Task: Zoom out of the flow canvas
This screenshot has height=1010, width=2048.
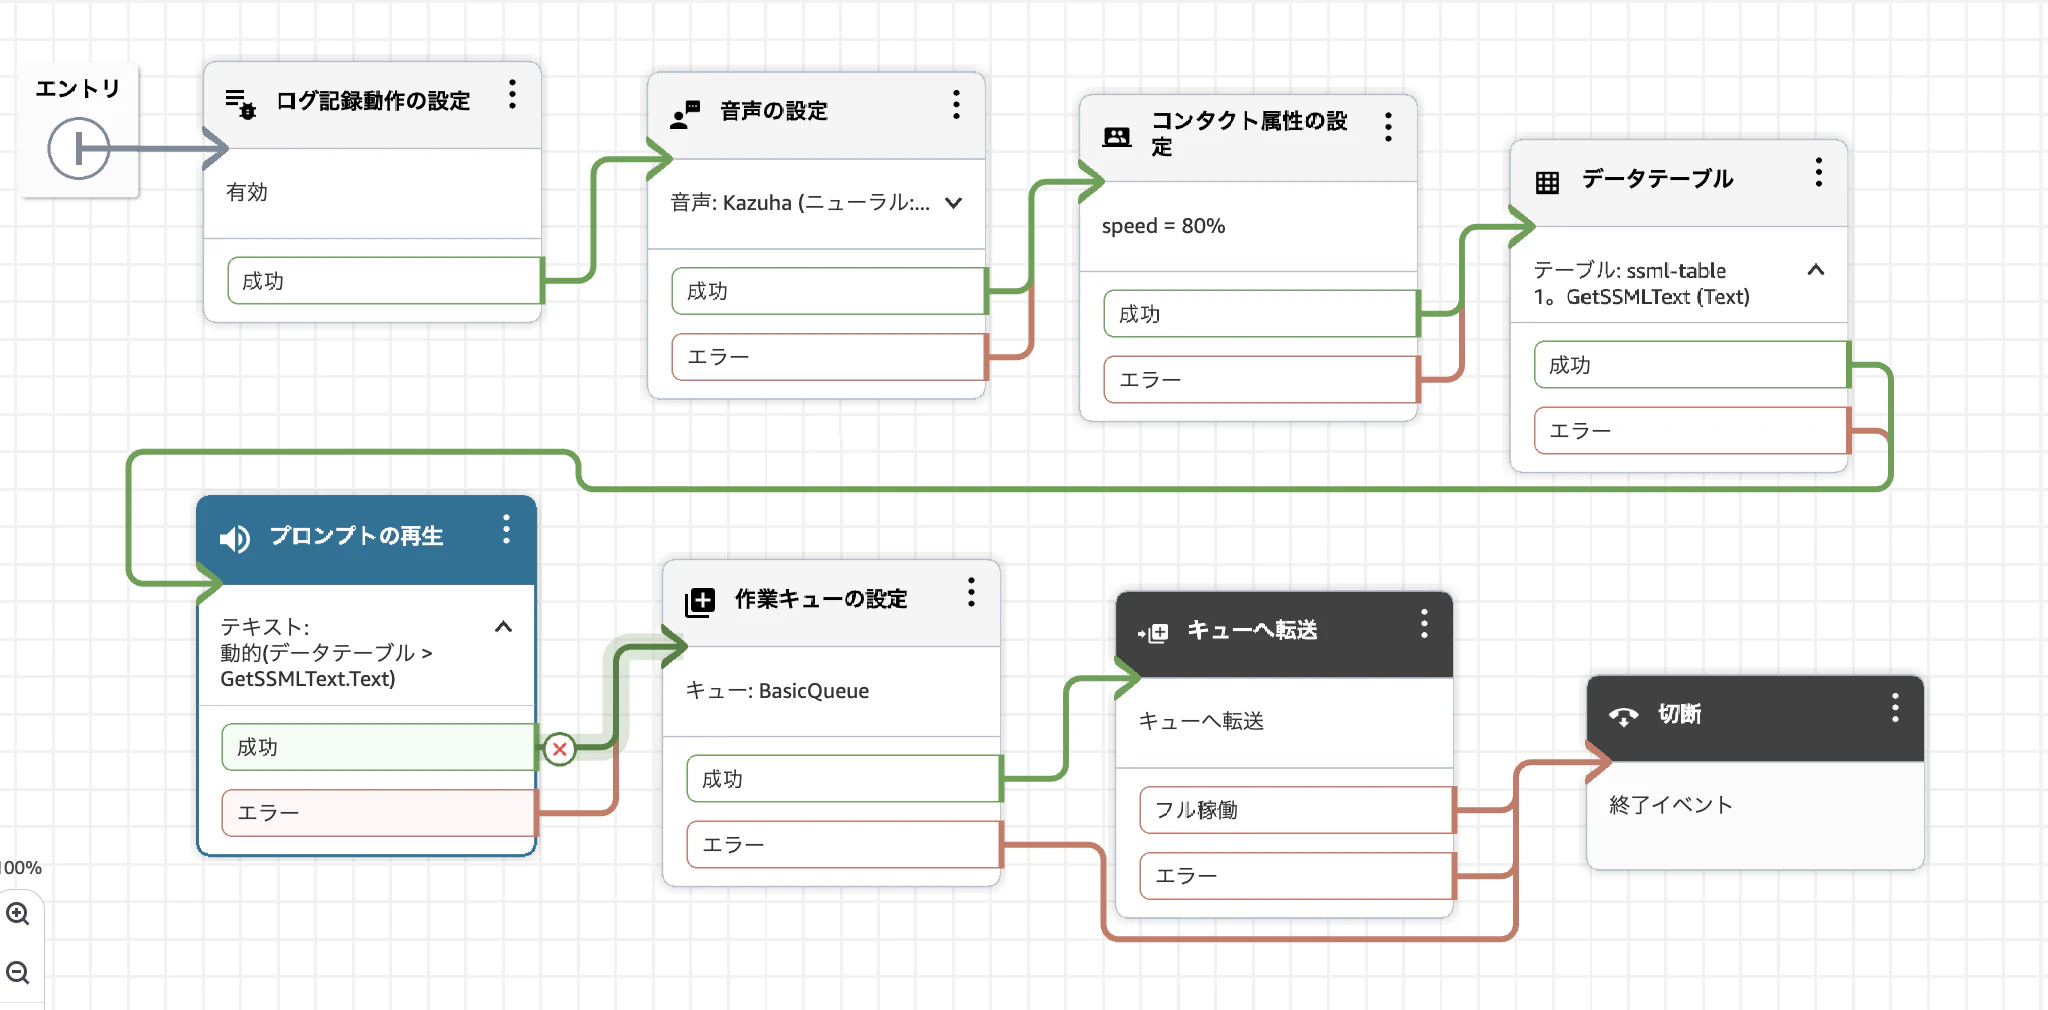Action: pyautogui.click(x=18, y=972)
